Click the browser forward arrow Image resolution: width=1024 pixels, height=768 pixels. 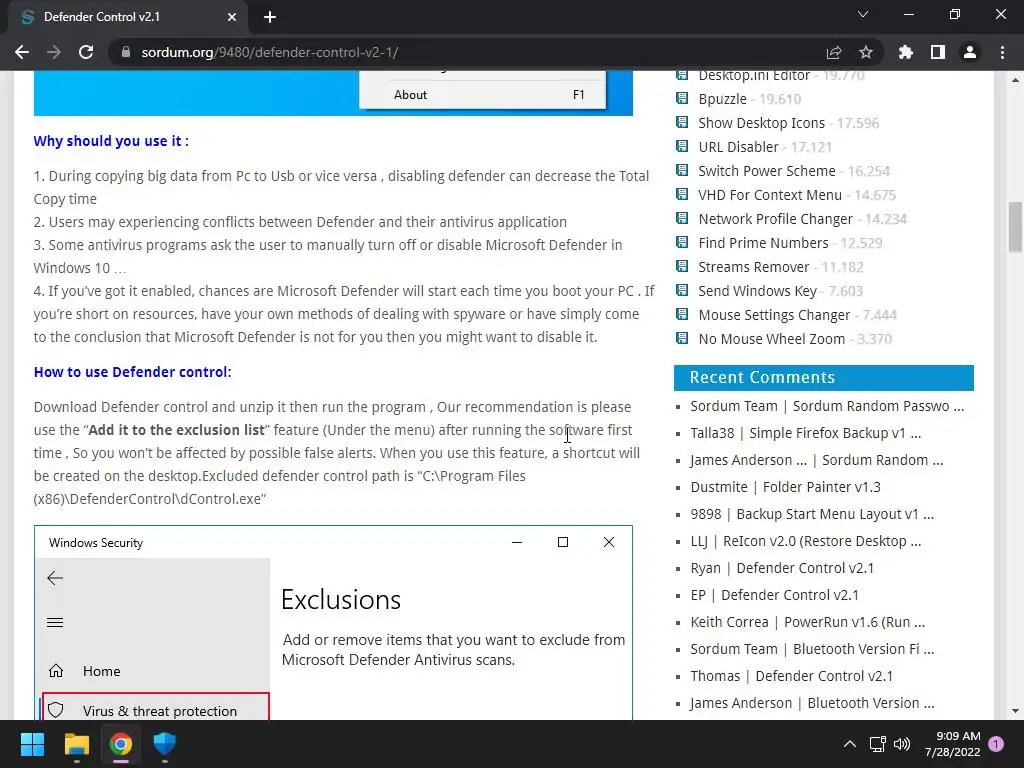pyautogui.click(x=54, y=52)
